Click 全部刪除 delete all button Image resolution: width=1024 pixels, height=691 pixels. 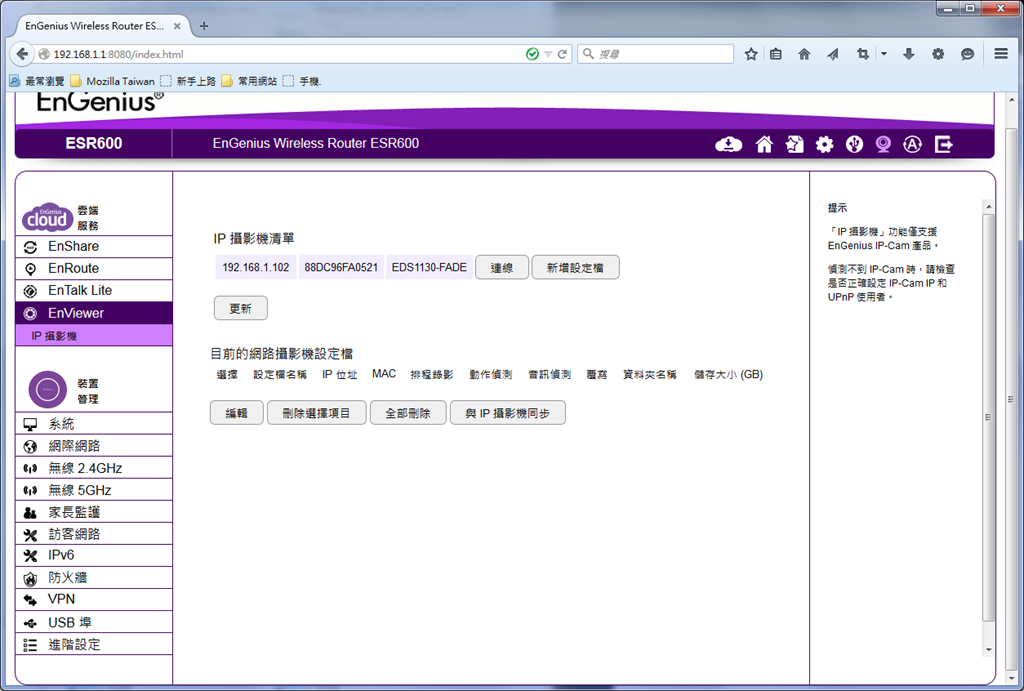[408, 413]
